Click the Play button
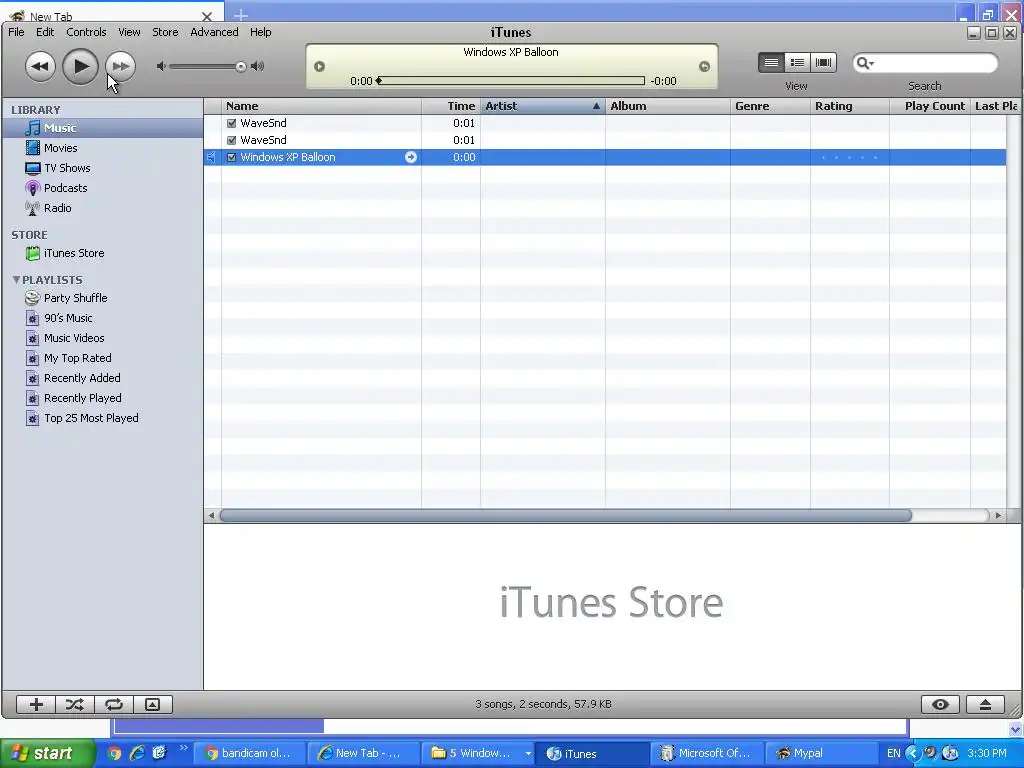This screenshot has height=768, width=1024. click(x=80, y=66)
